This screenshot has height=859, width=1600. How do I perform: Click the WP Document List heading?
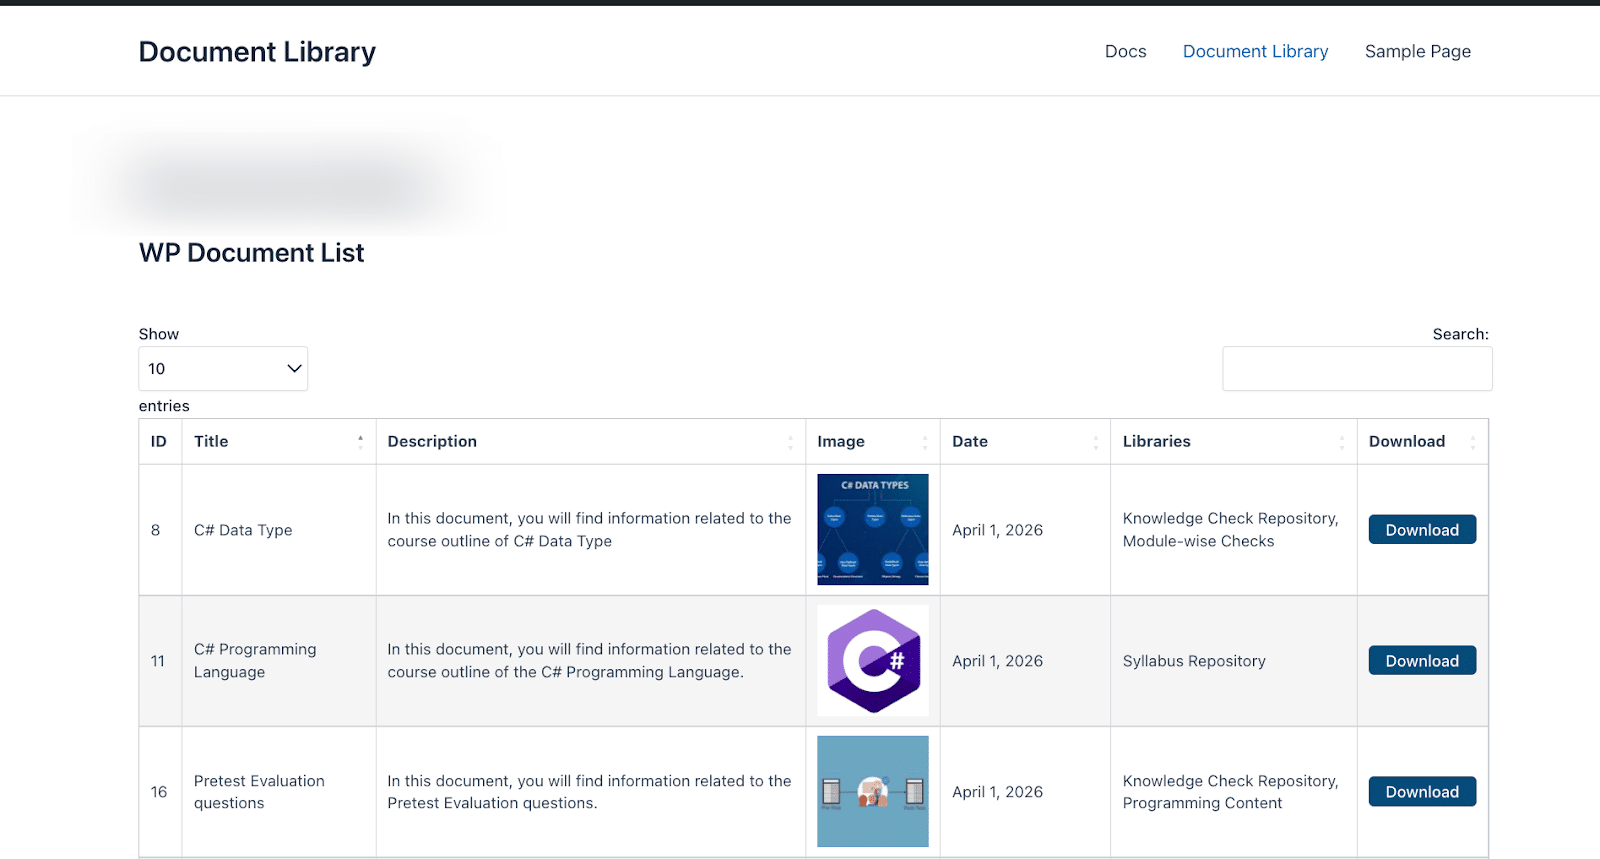click(251, 253)
